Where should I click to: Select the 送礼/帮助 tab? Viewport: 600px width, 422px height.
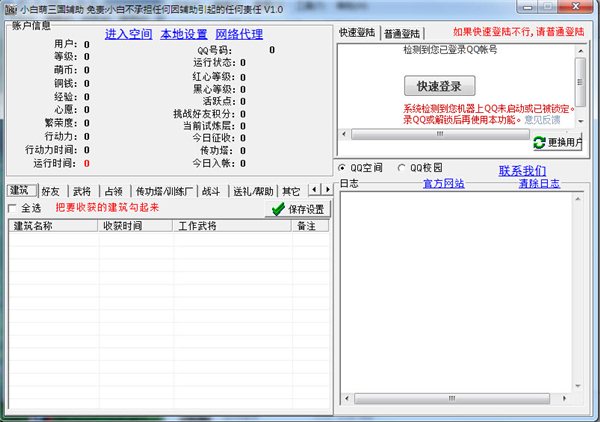pyautogui.click(x=253, y=191)
